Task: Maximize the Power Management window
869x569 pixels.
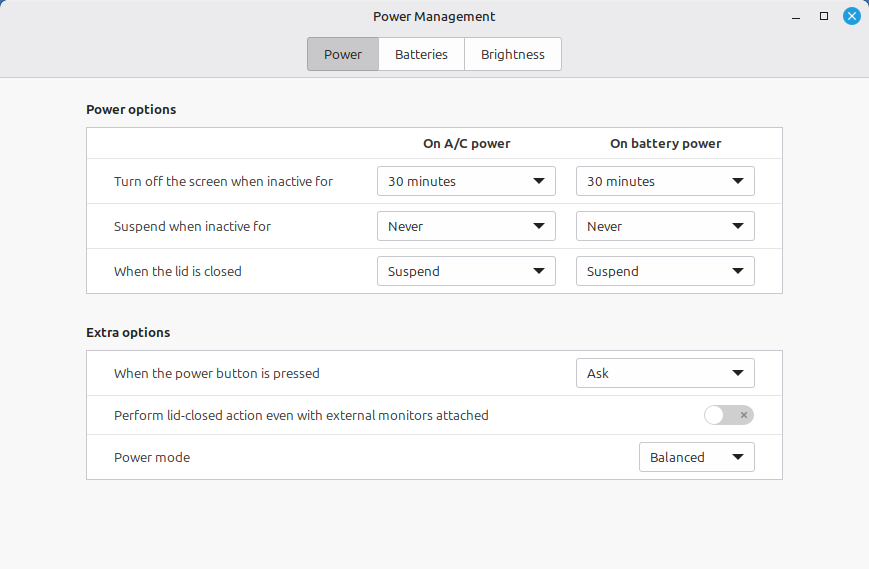Action: (824, 17)
